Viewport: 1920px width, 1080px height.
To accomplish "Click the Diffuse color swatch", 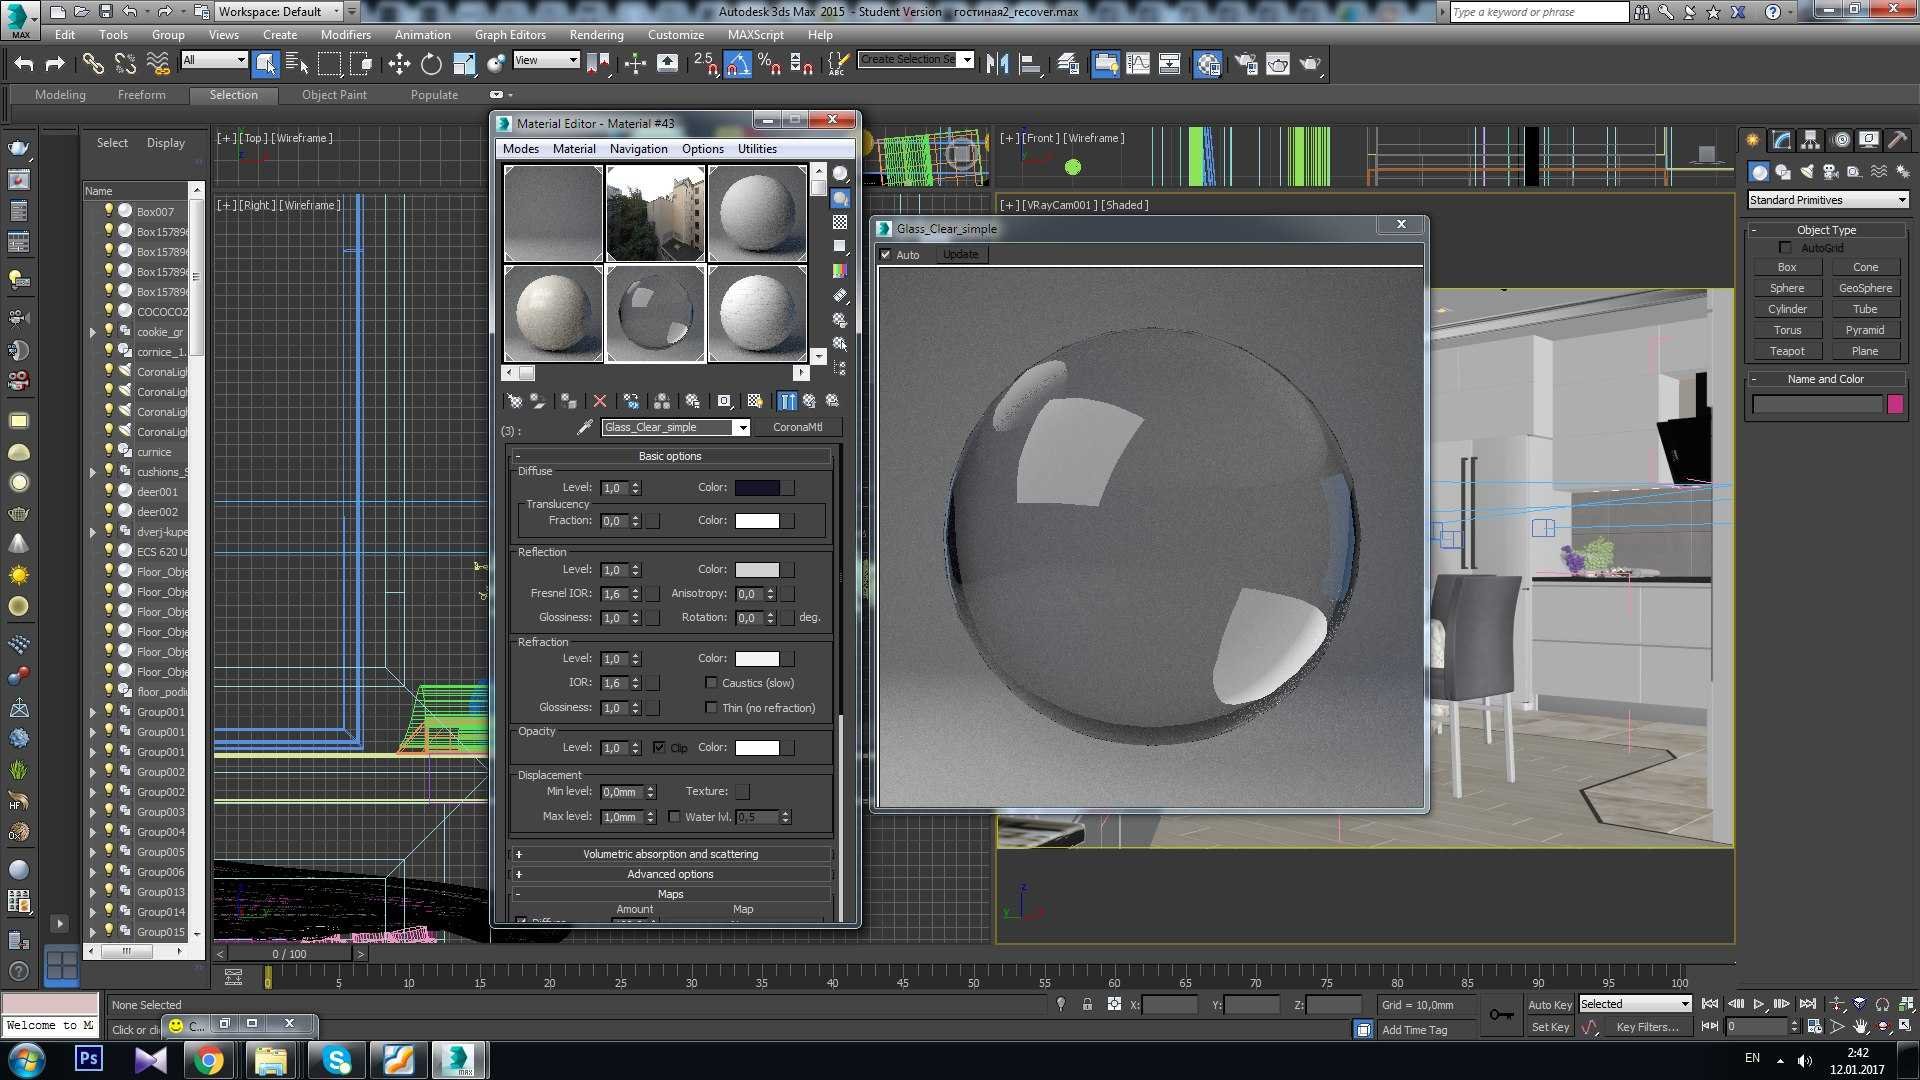I will point(758,488).
